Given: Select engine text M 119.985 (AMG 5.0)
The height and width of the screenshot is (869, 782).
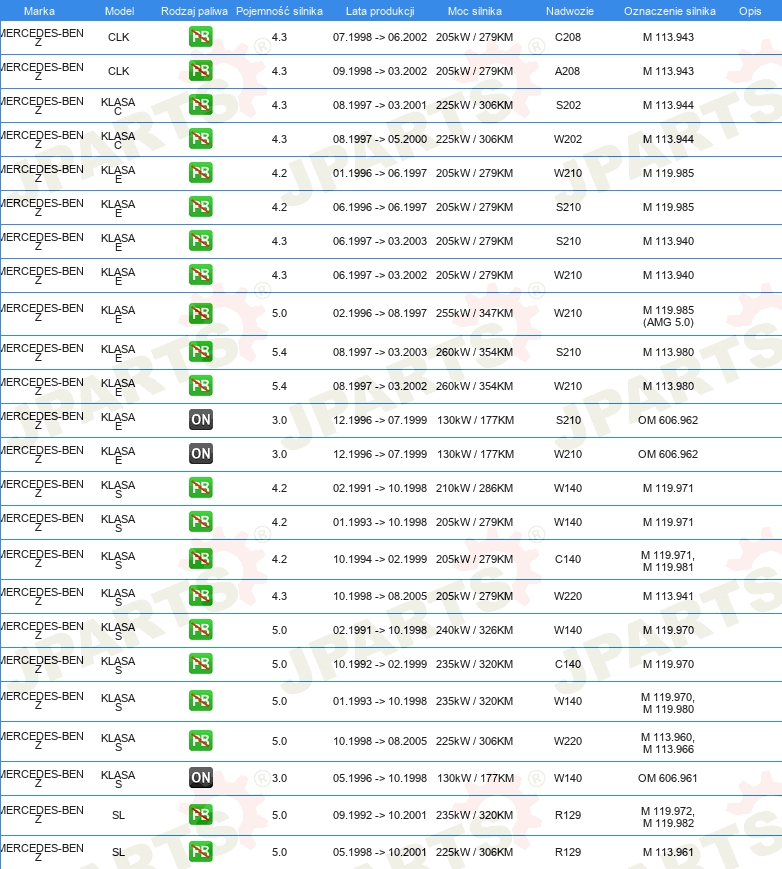Looking at the screenshot, I should click(668, 316).
